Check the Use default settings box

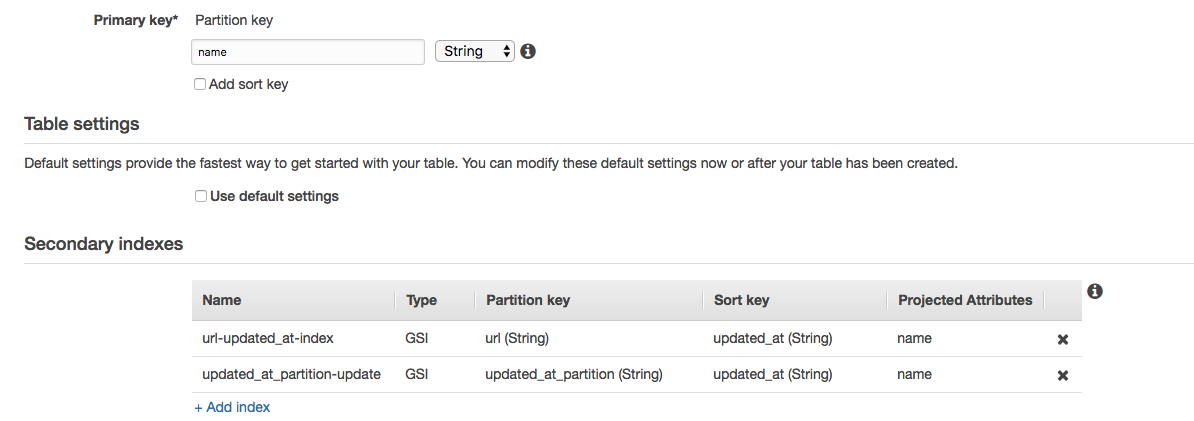point(200,196)
